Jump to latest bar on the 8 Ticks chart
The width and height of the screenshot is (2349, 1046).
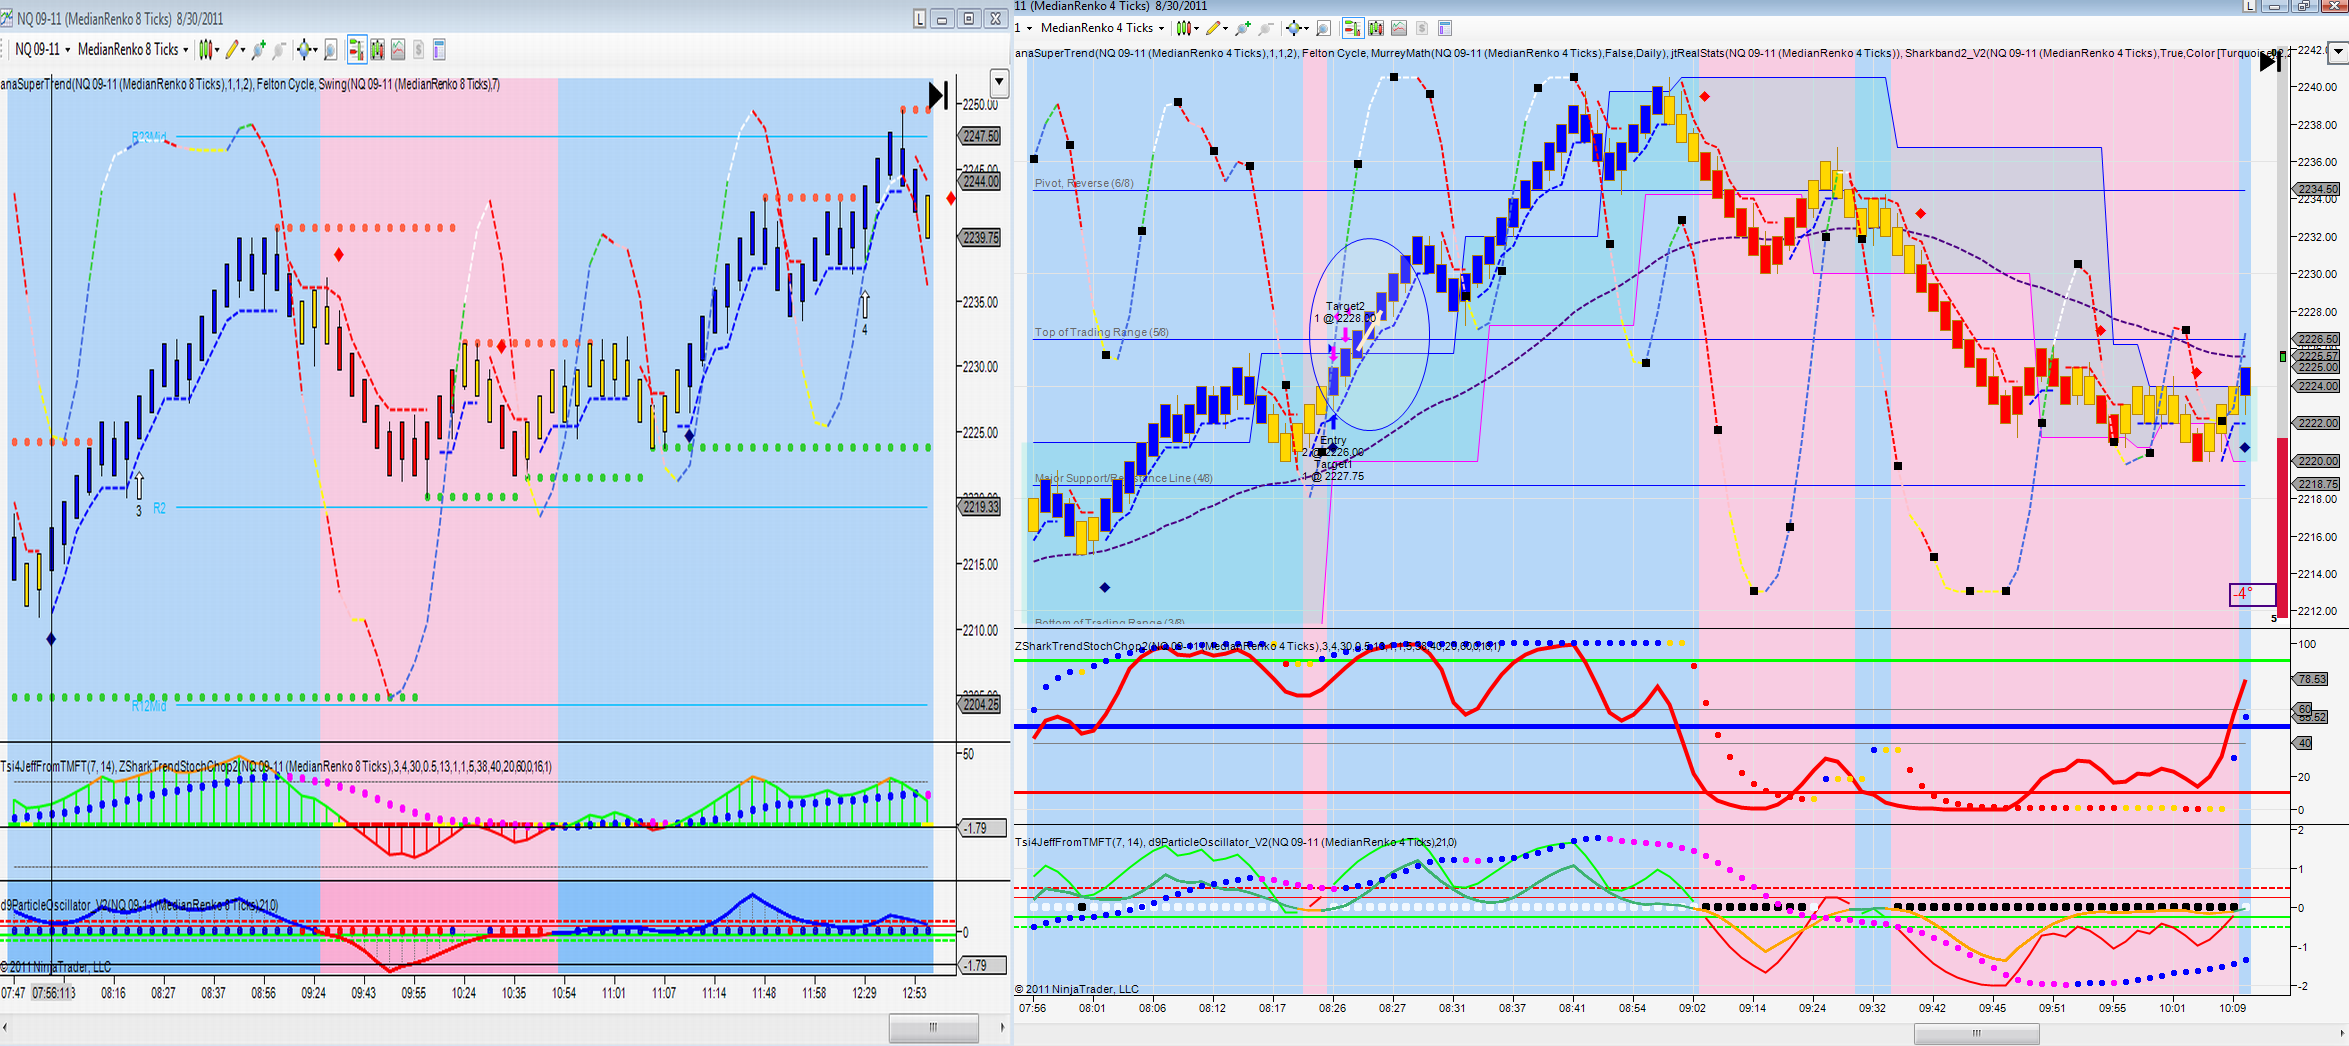point(938,96)
